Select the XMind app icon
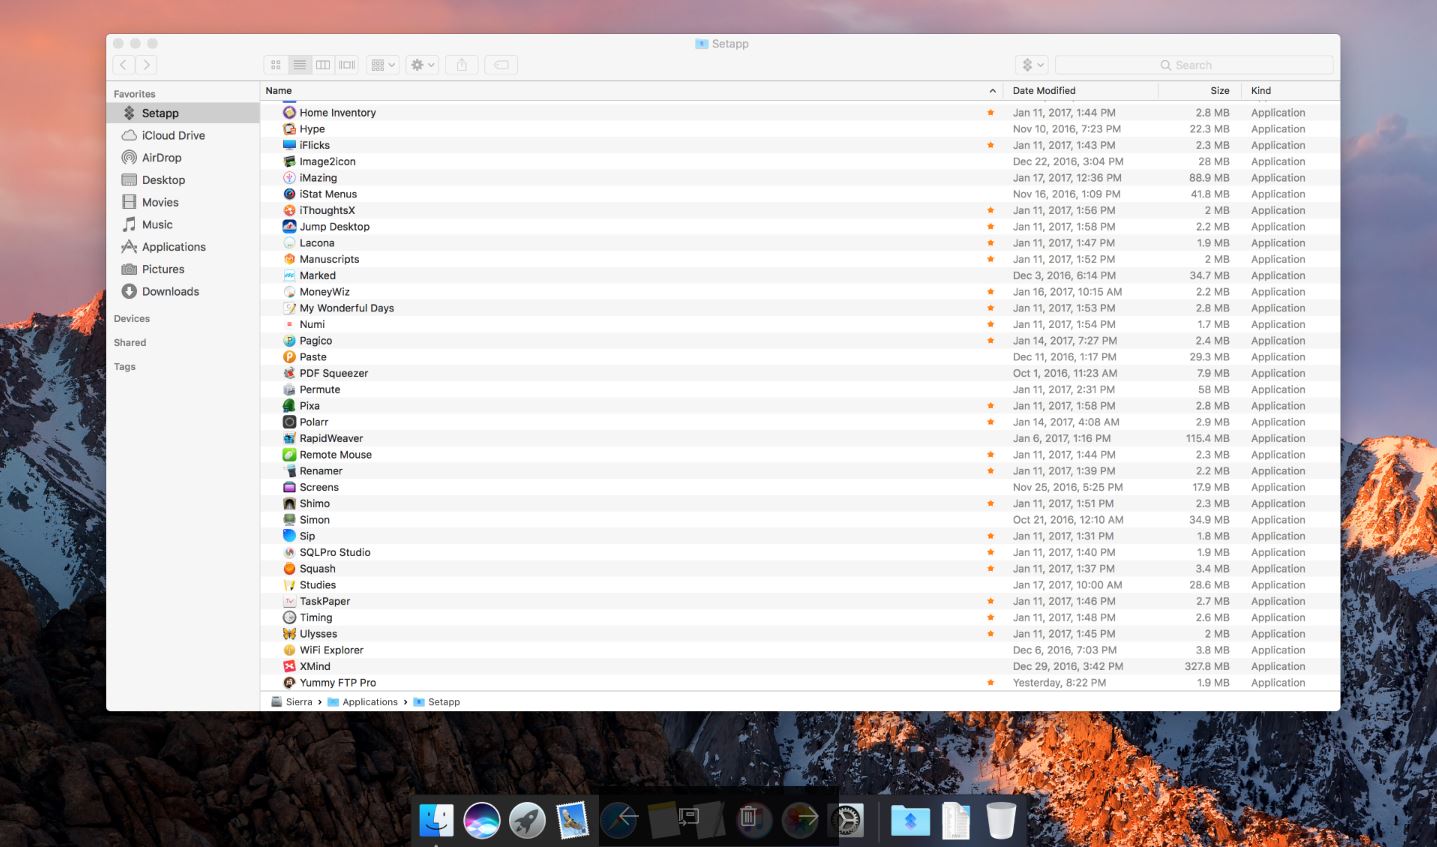Image resolution: width=1437 pixels, height=847 pixels. coord(289,666)
